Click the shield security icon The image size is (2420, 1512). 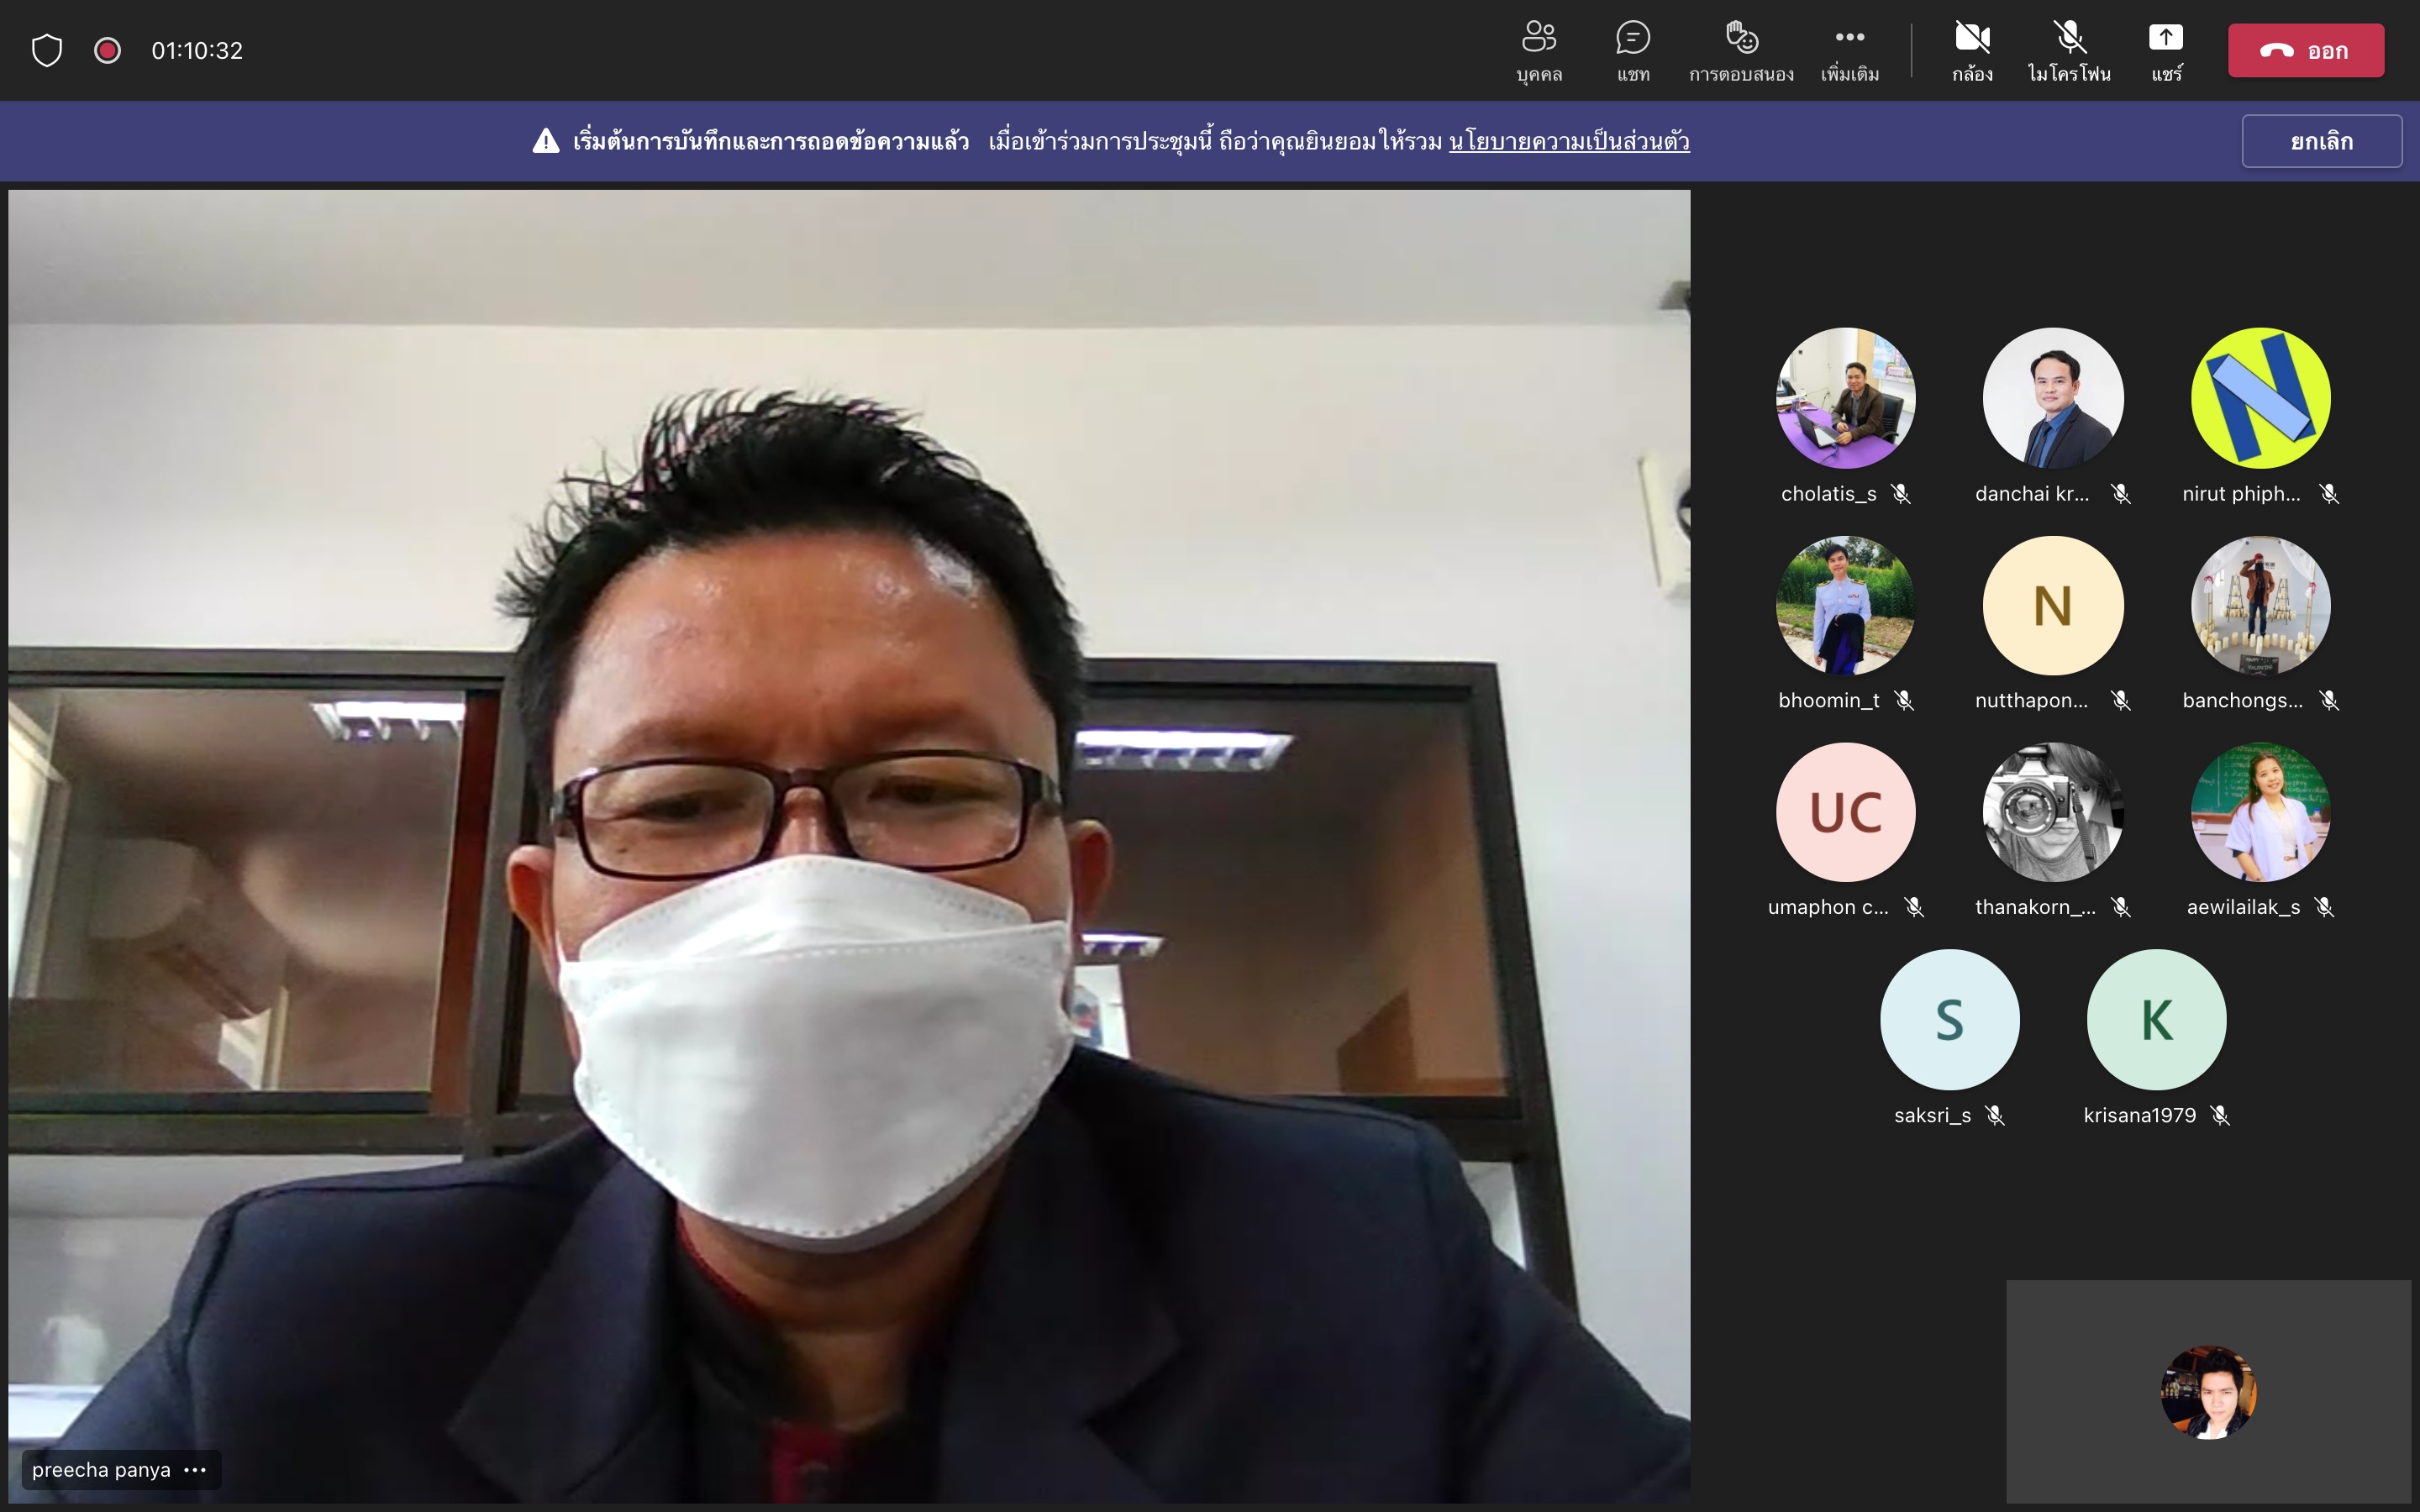[47, 50]
